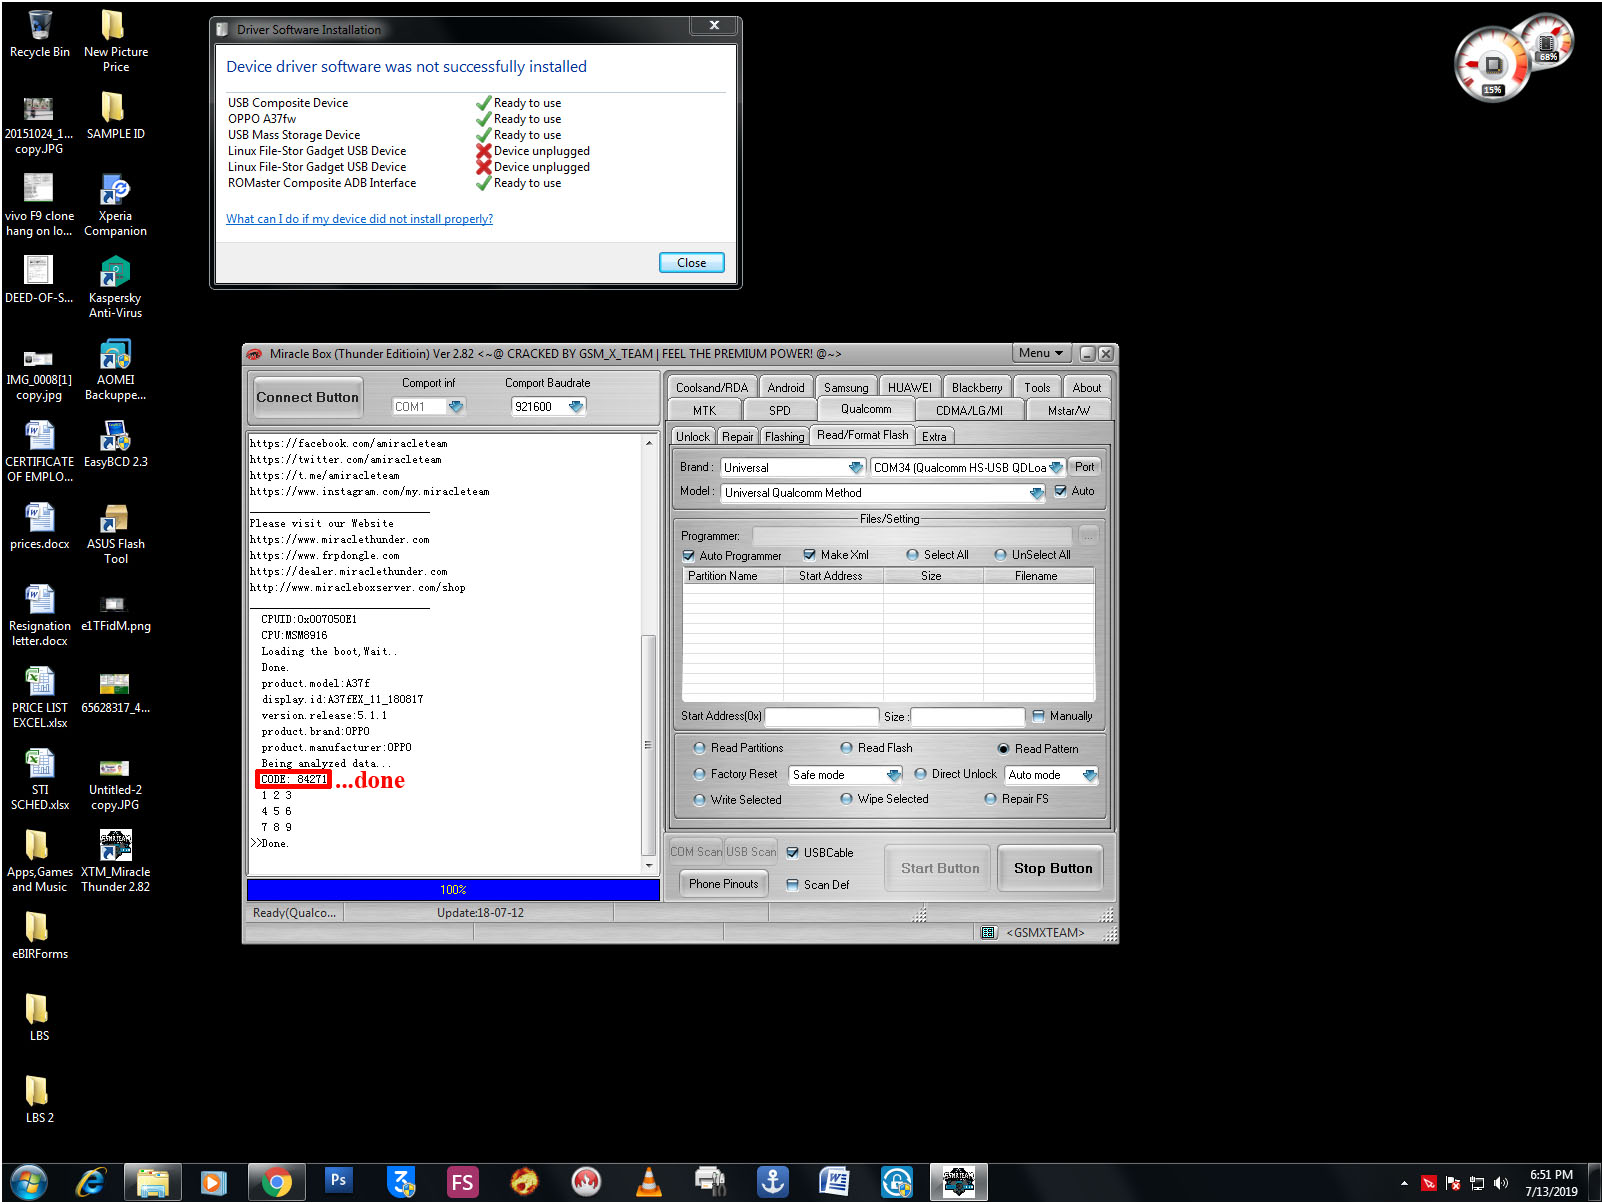Select the Read Partitions radio button
This screenshot has height=1204, width=1602.
pyautogui.click(x=699, y=748)
